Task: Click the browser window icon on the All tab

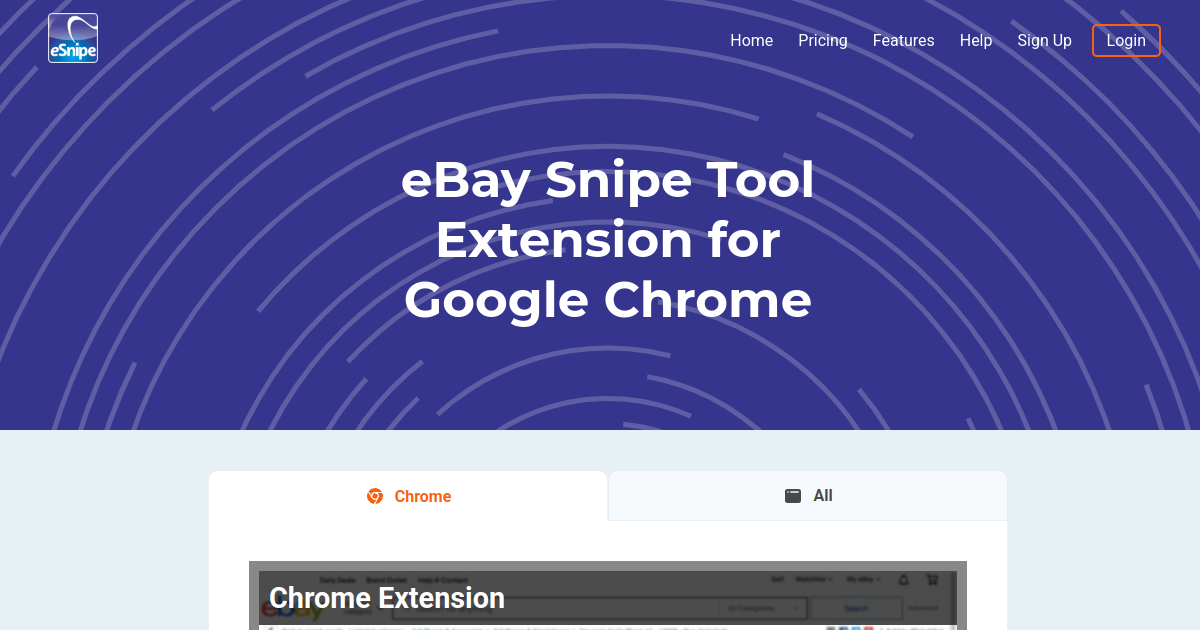Action: click(792, 495)
